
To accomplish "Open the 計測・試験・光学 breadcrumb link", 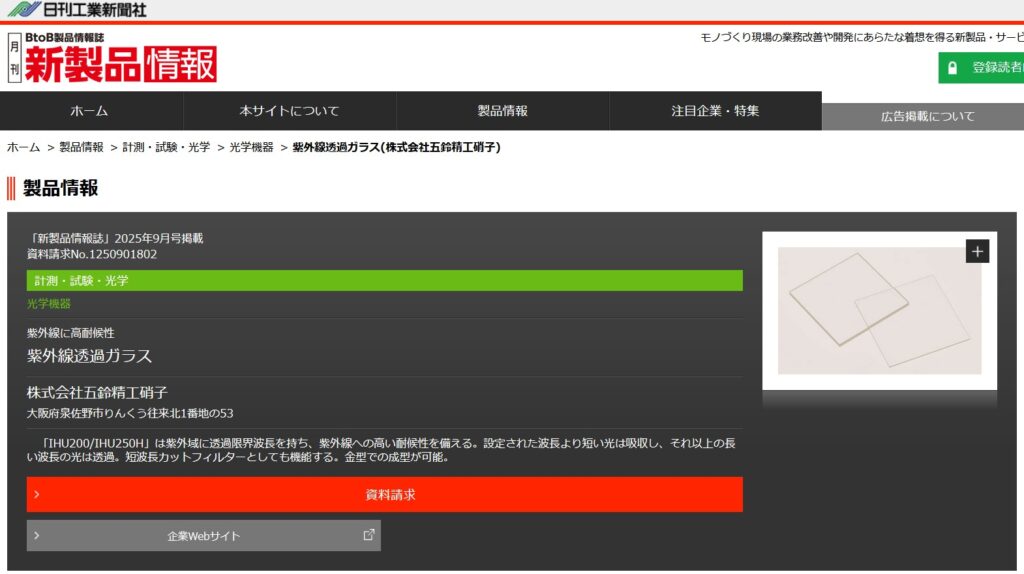I will (166, 148).
